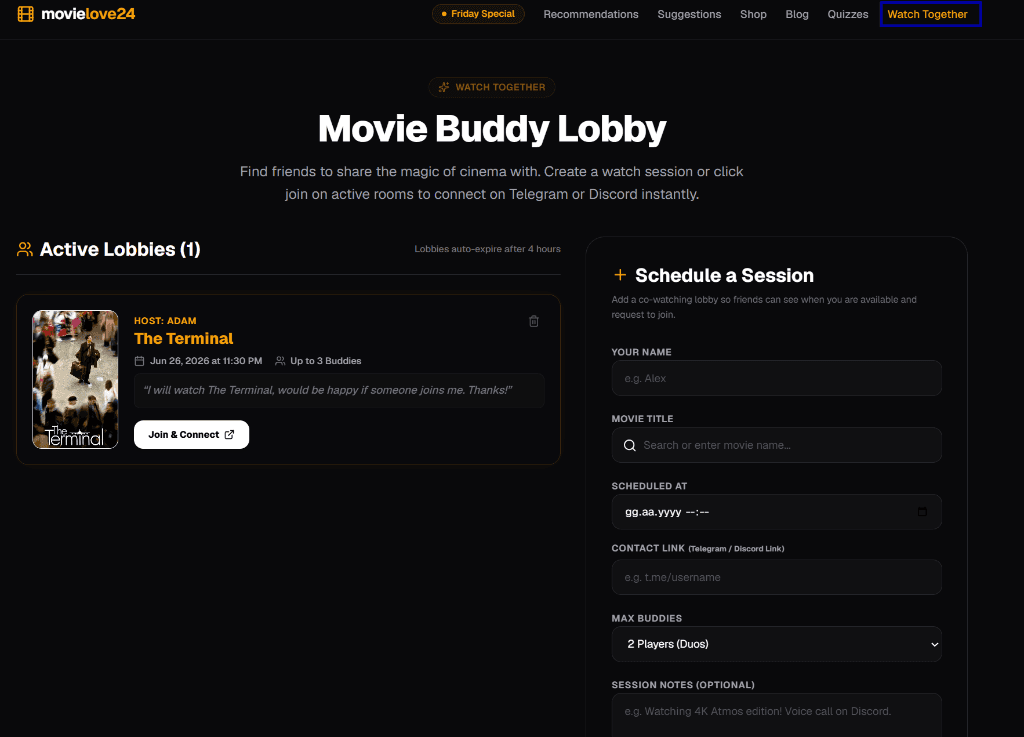Open the Friday Special promo pill
The image size is (1024, 737).
click(478, 14)
